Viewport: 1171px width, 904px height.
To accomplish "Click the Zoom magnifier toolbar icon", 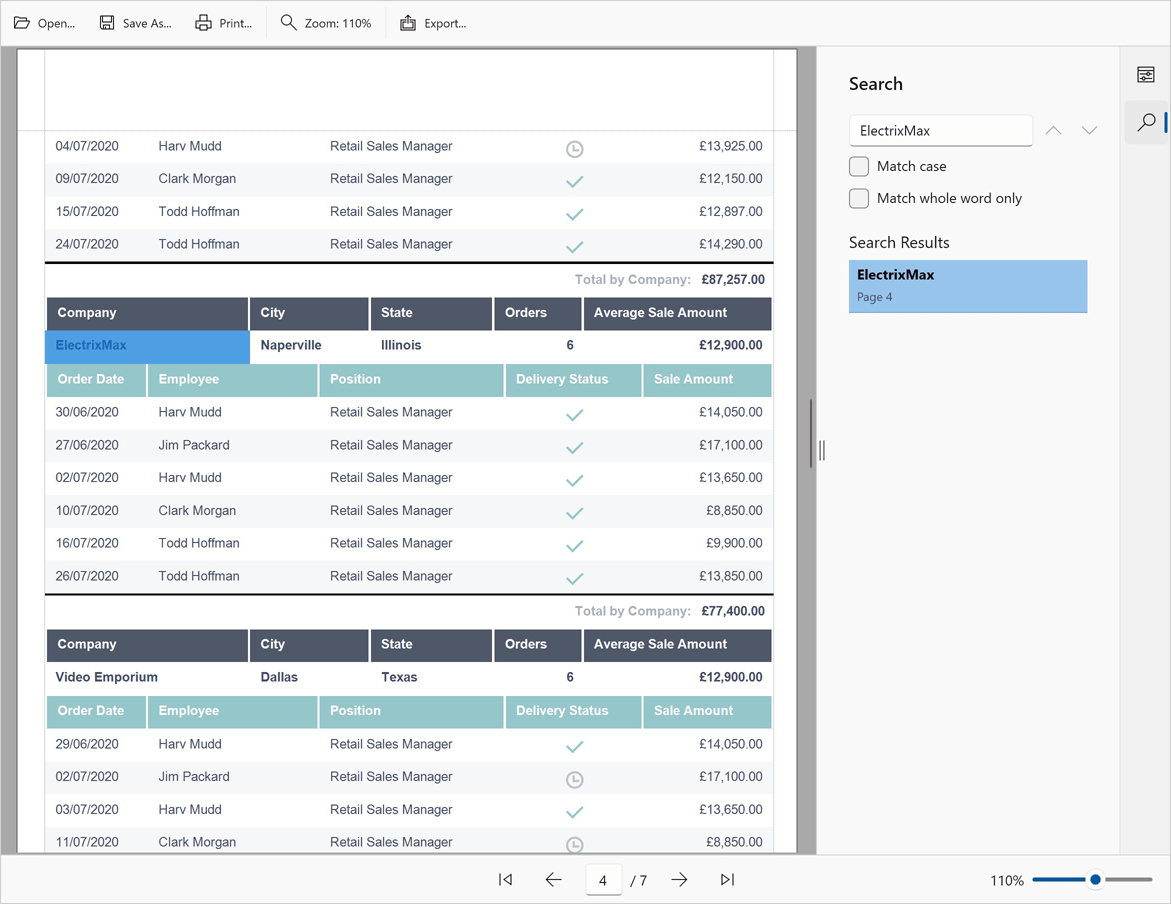I will pos(287,22).
